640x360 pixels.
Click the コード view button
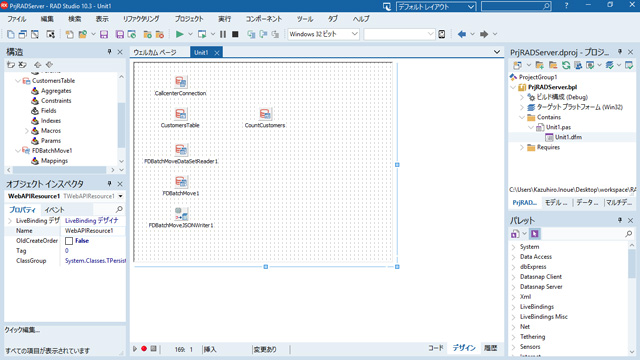[x=436, y=348]
